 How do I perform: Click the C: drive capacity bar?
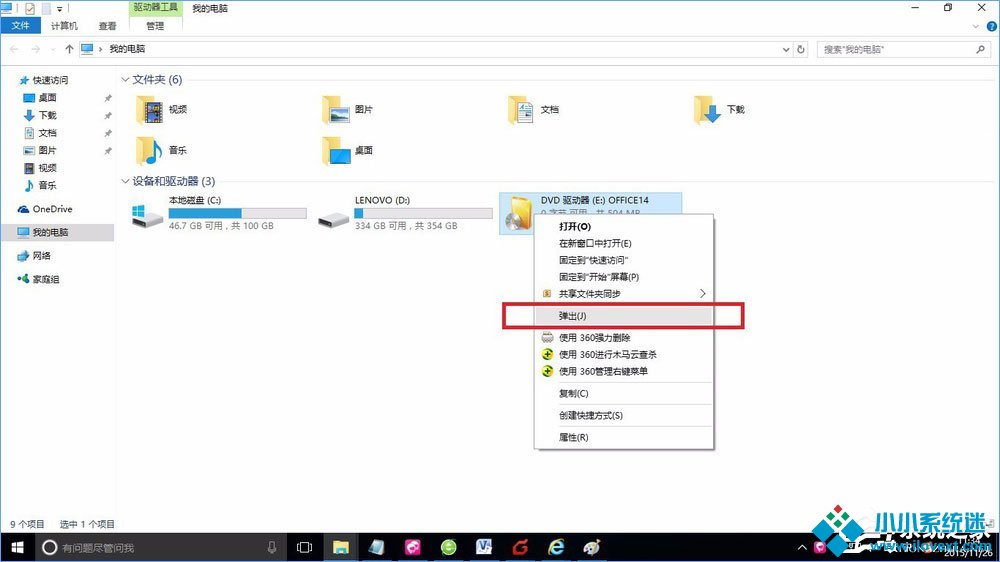[x=237, y=213]
